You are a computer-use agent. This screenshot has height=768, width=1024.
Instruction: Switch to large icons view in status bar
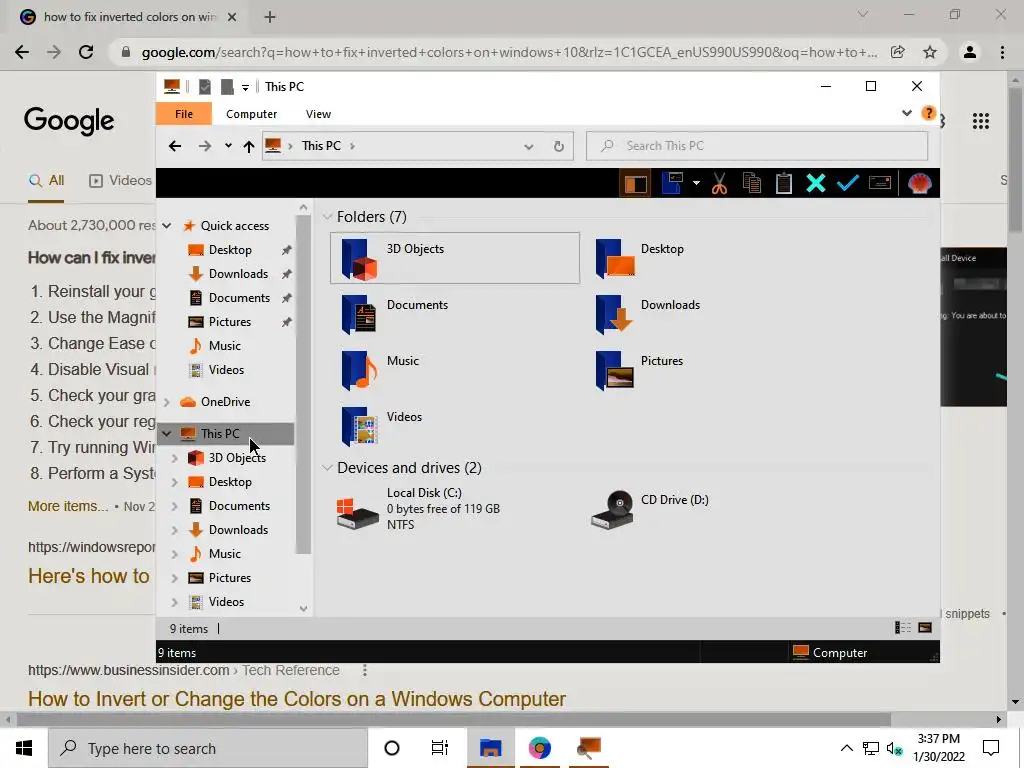pyautogui.click(x=925, y=628)
